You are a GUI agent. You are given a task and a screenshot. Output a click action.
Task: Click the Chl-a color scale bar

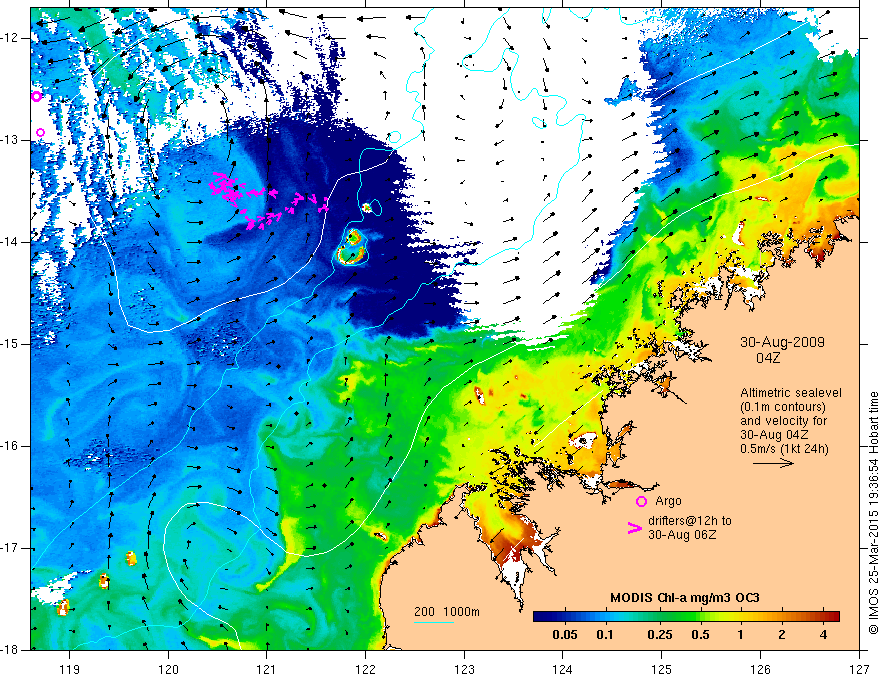pos(686,617)
